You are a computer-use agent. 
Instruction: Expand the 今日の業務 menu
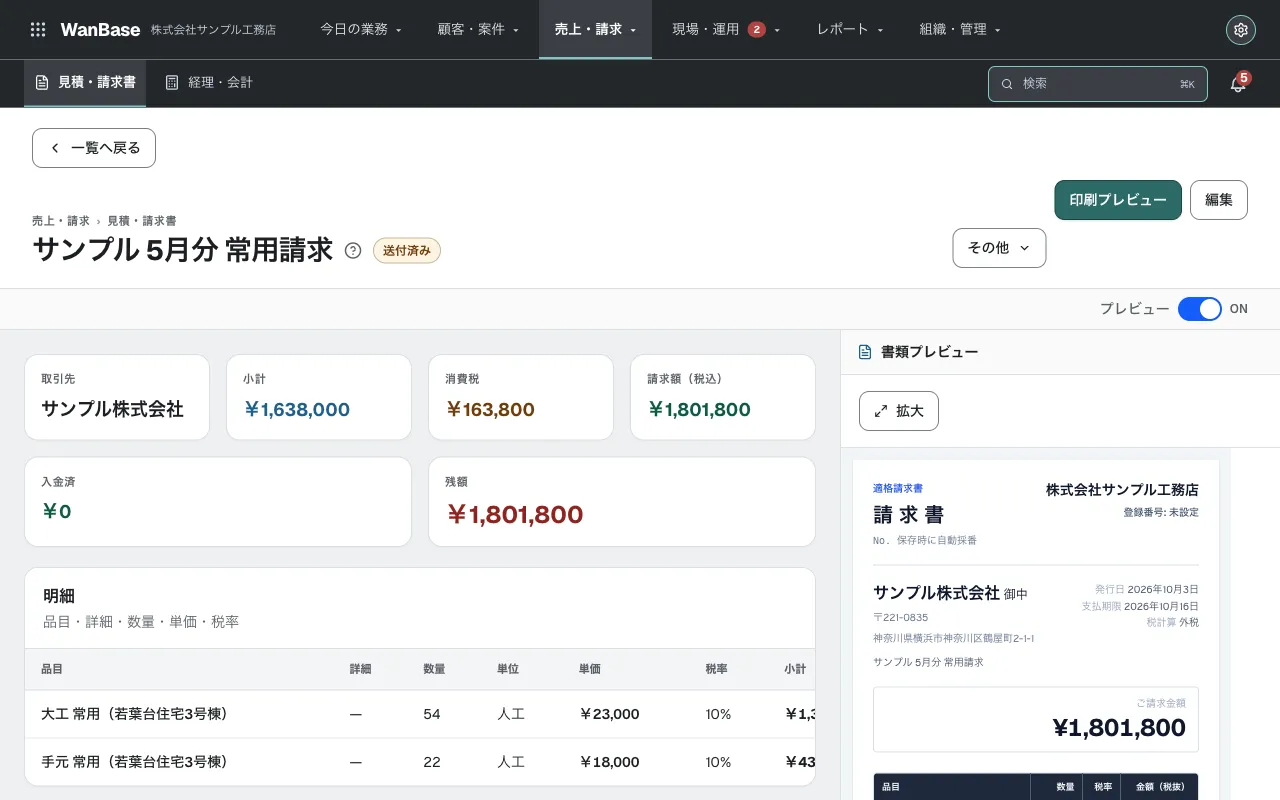pyautogui.click(x=361, y=29)
